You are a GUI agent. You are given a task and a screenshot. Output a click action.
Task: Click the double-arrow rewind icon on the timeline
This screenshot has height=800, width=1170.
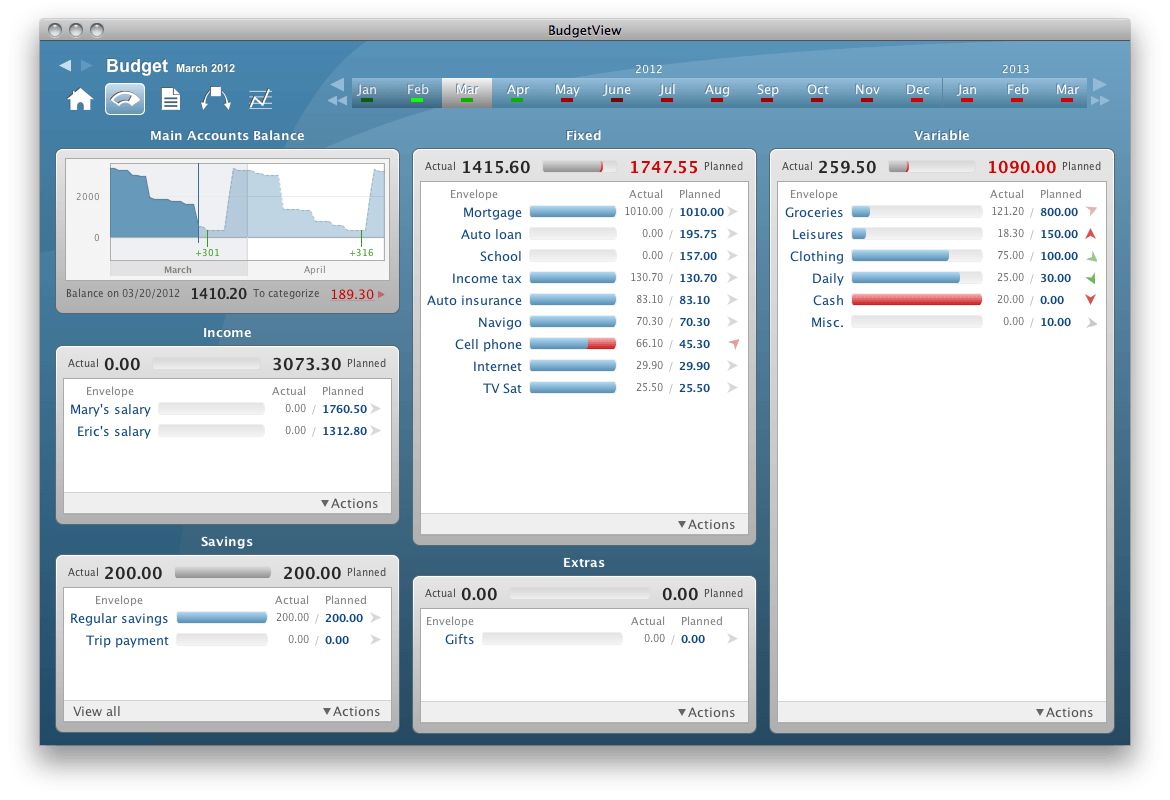[337, 99]
